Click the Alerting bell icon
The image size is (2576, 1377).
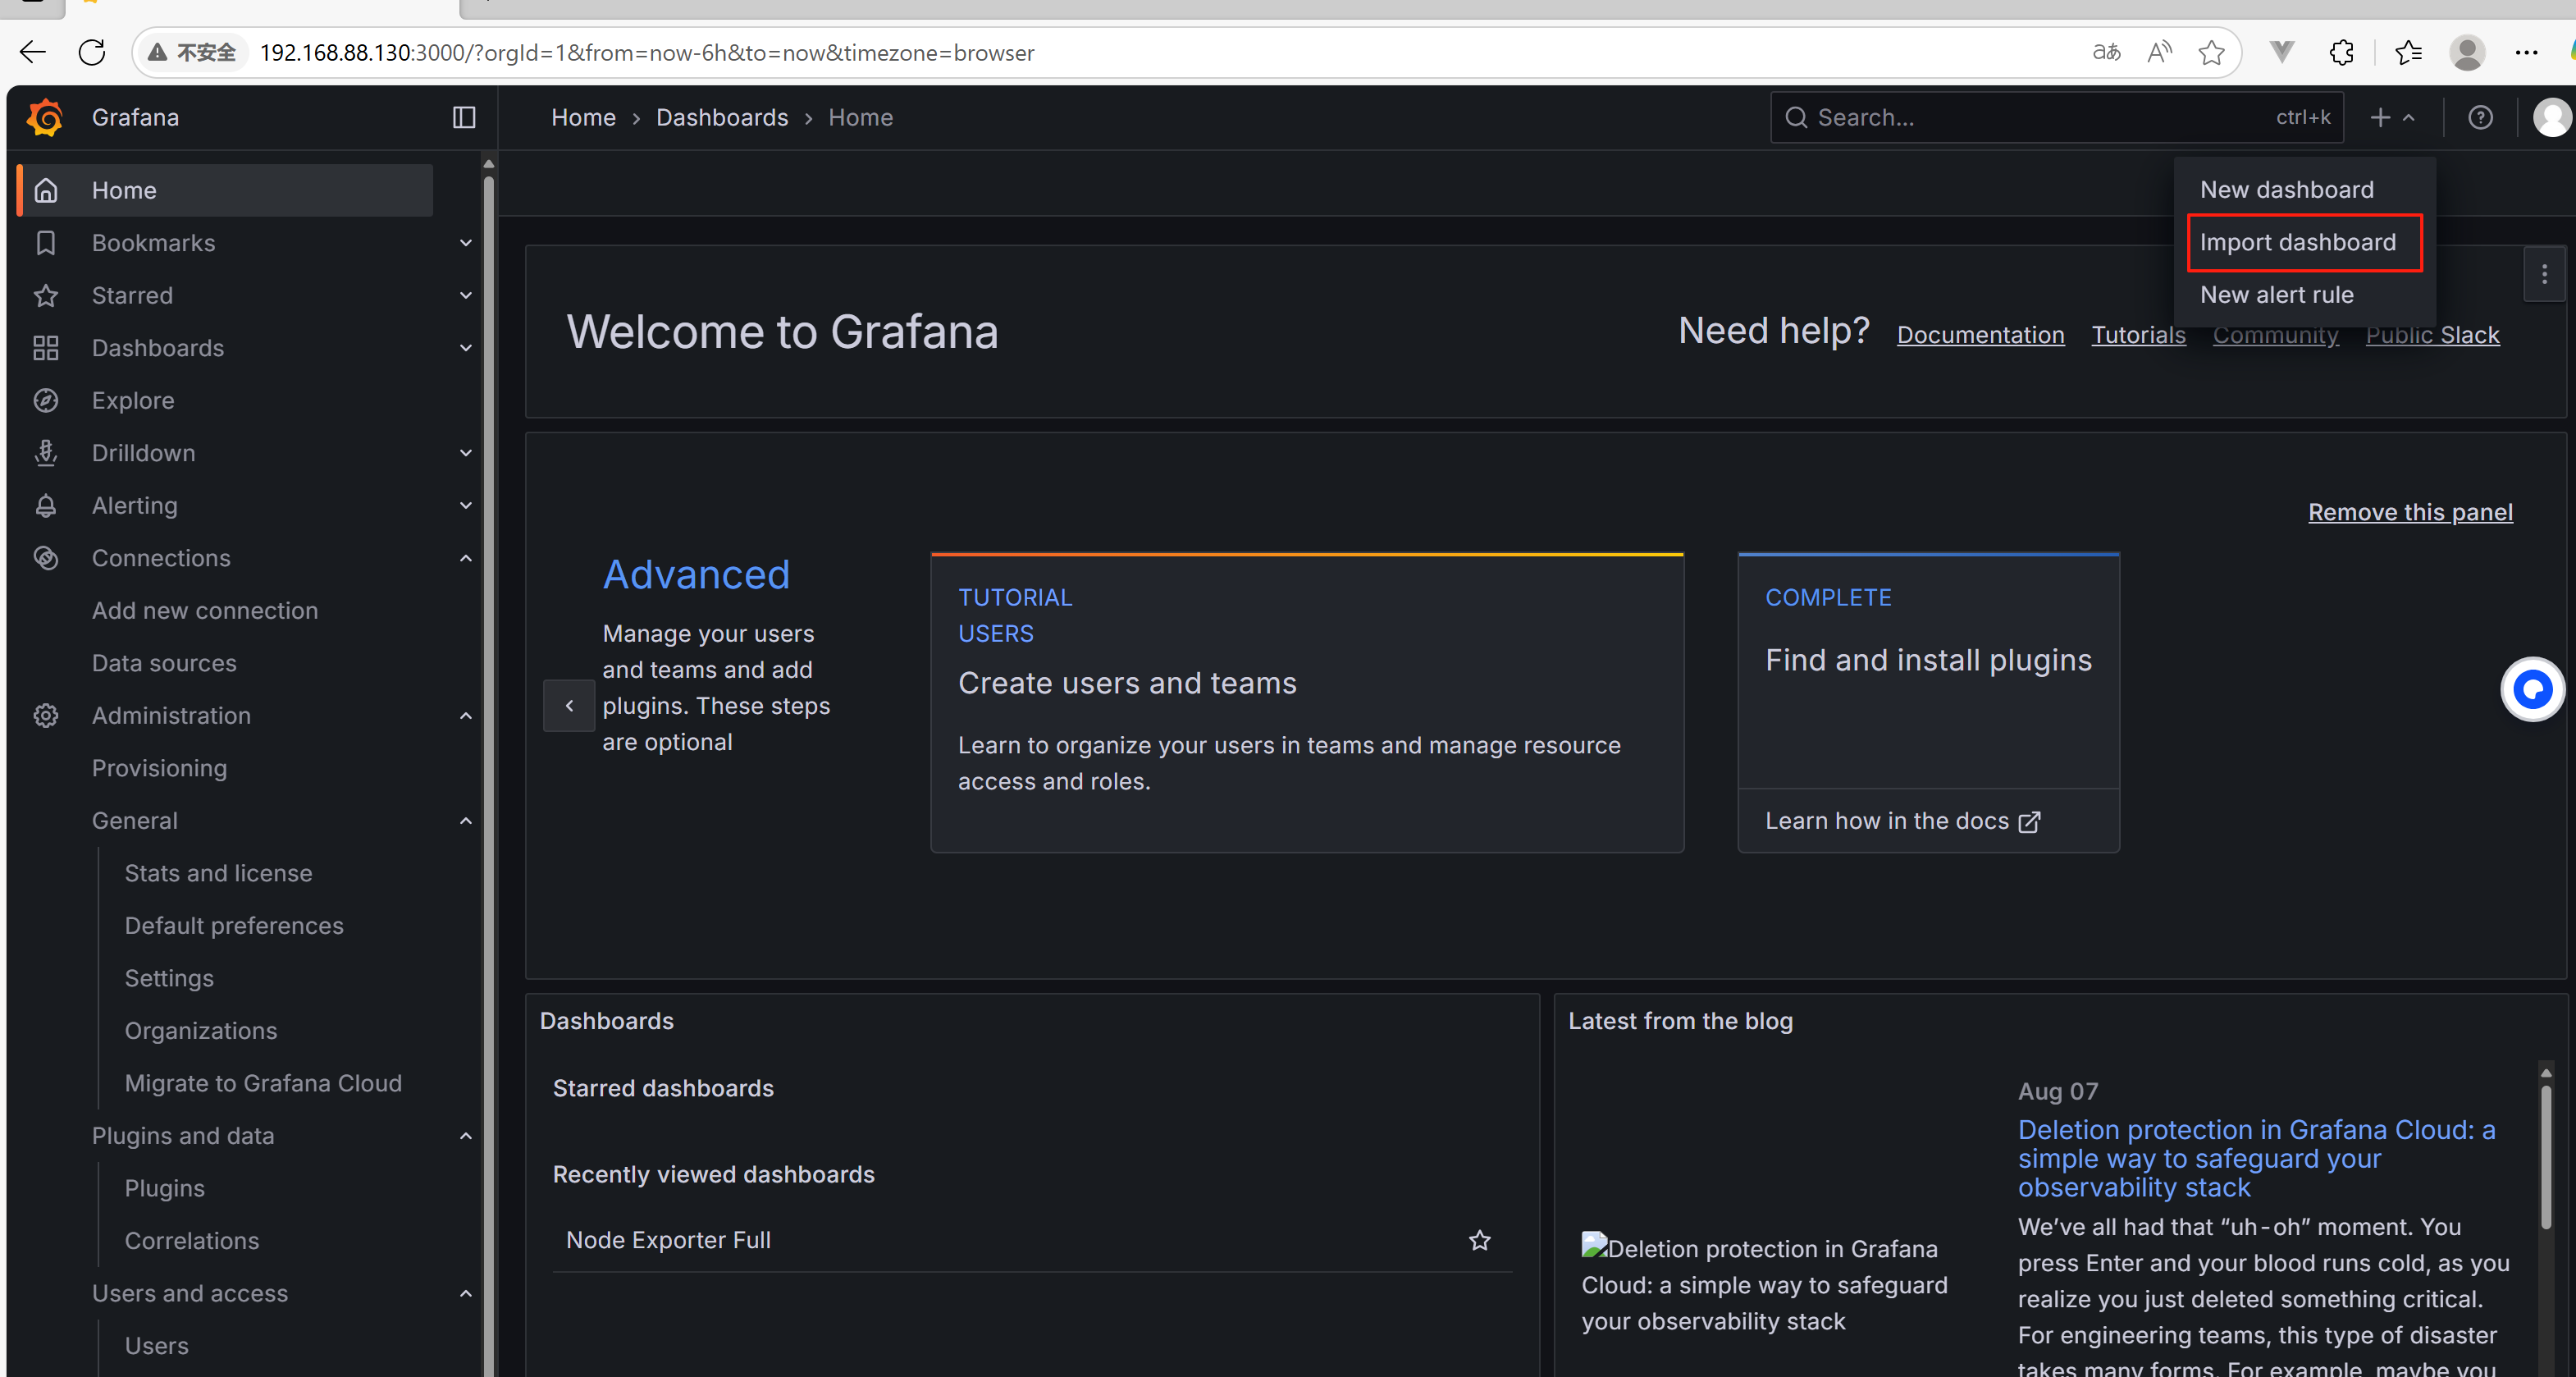click(x=46, y=505)
